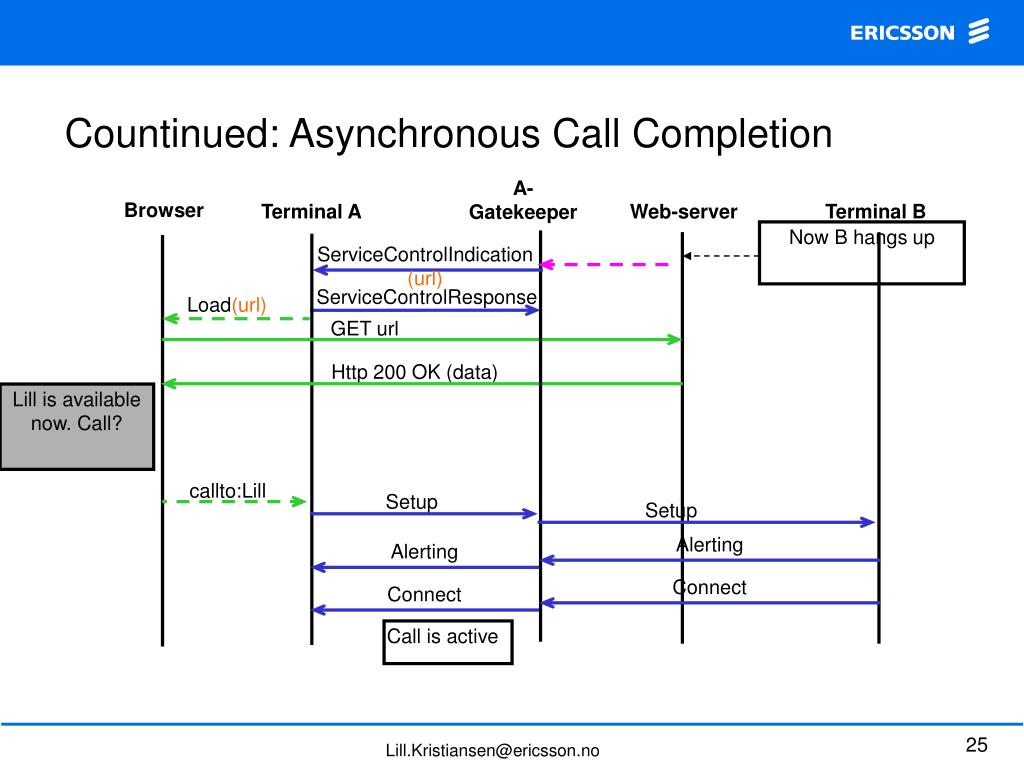The image size is (1024, 768).
Task: Select "Connect" label arriving at Terminal A
Action: (x=424, y=594)
